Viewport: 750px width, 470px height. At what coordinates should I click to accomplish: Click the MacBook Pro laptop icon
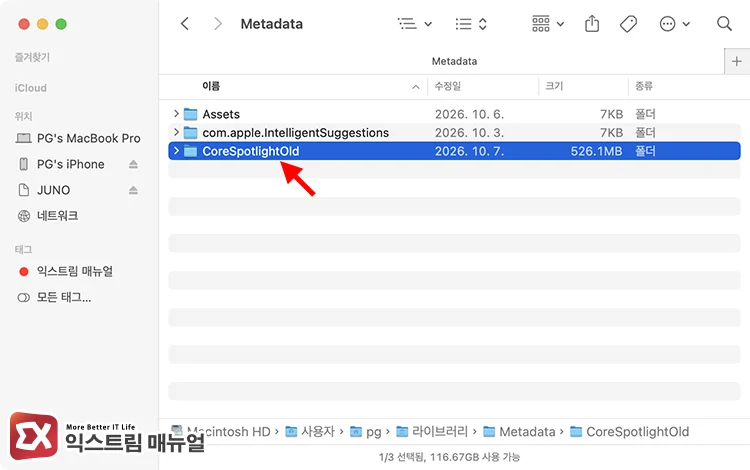(23, 138)
